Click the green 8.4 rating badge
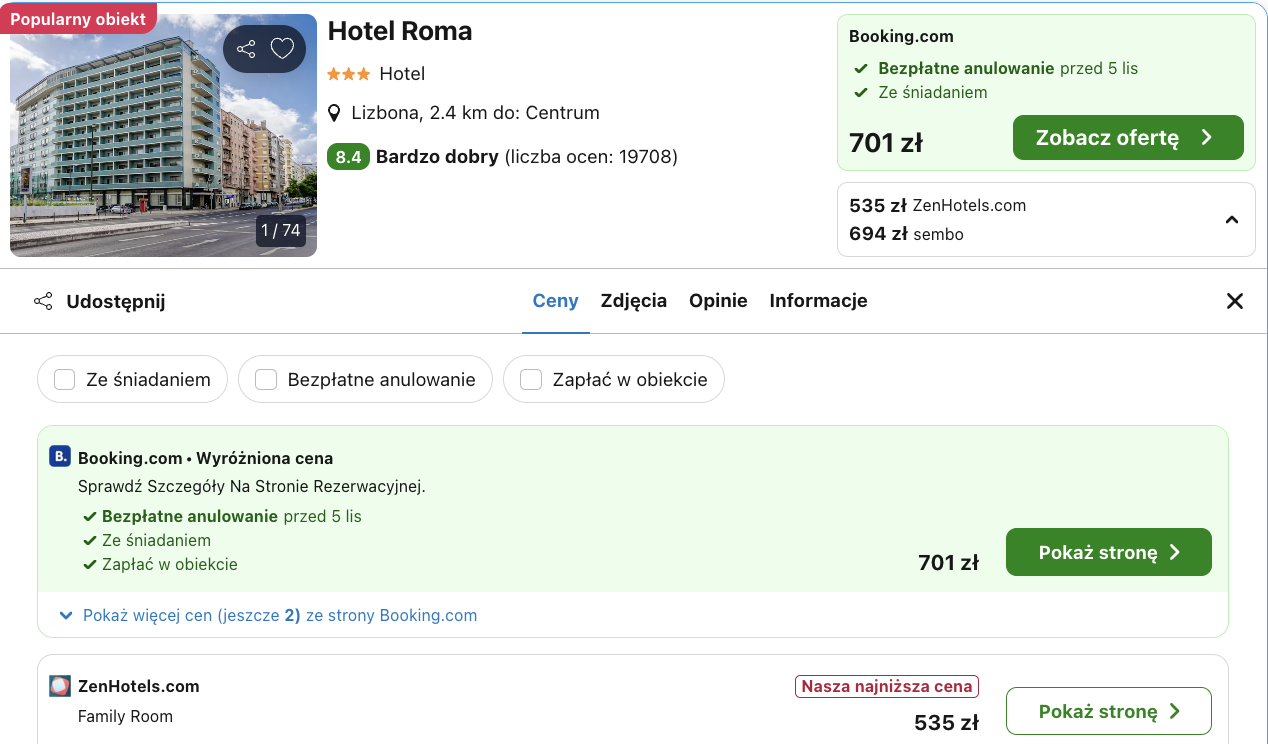The image size is (1268, 744). [x=348, y=157]
